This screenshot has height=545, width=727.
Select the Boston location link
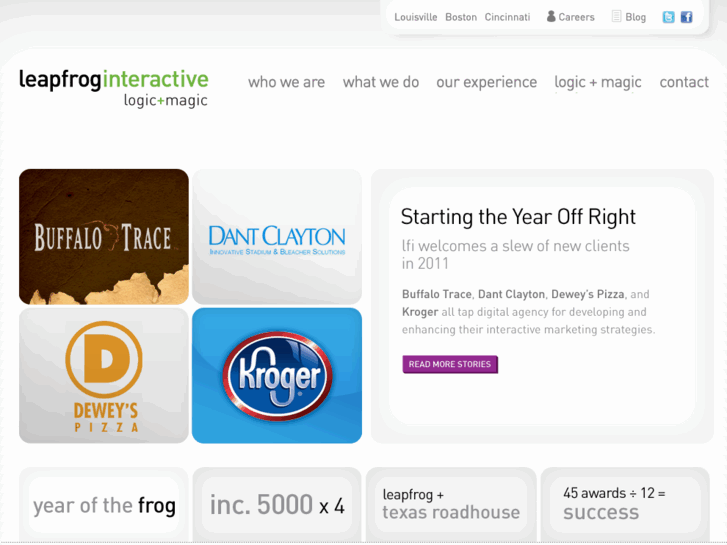click(461, 17)
